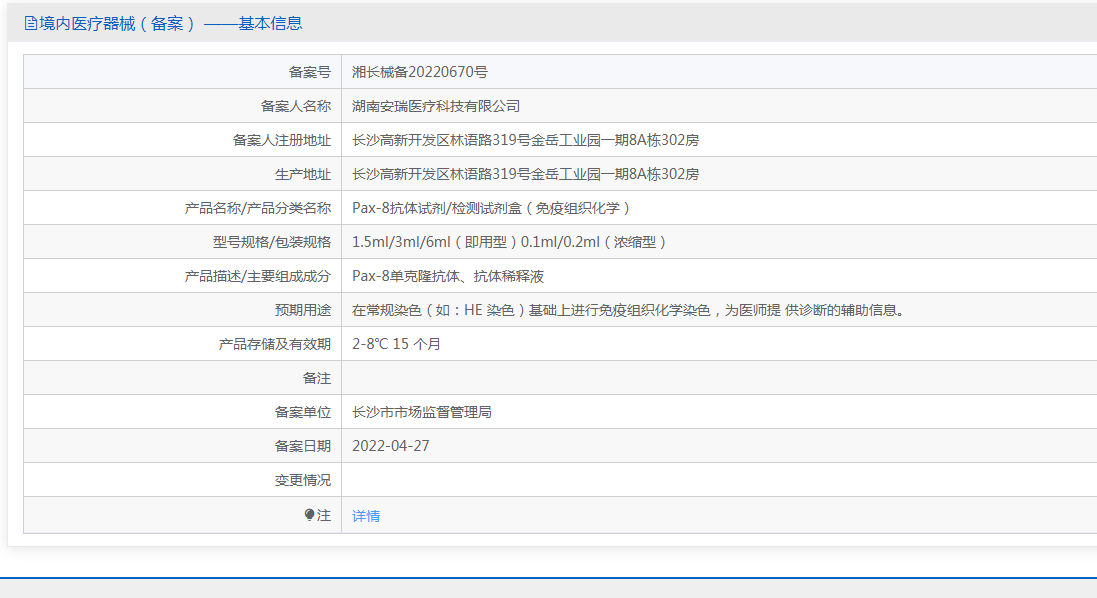This screenshot has height=598, width=1097.
Task: Click the 备案单位 label
Action: coord(302,413)
